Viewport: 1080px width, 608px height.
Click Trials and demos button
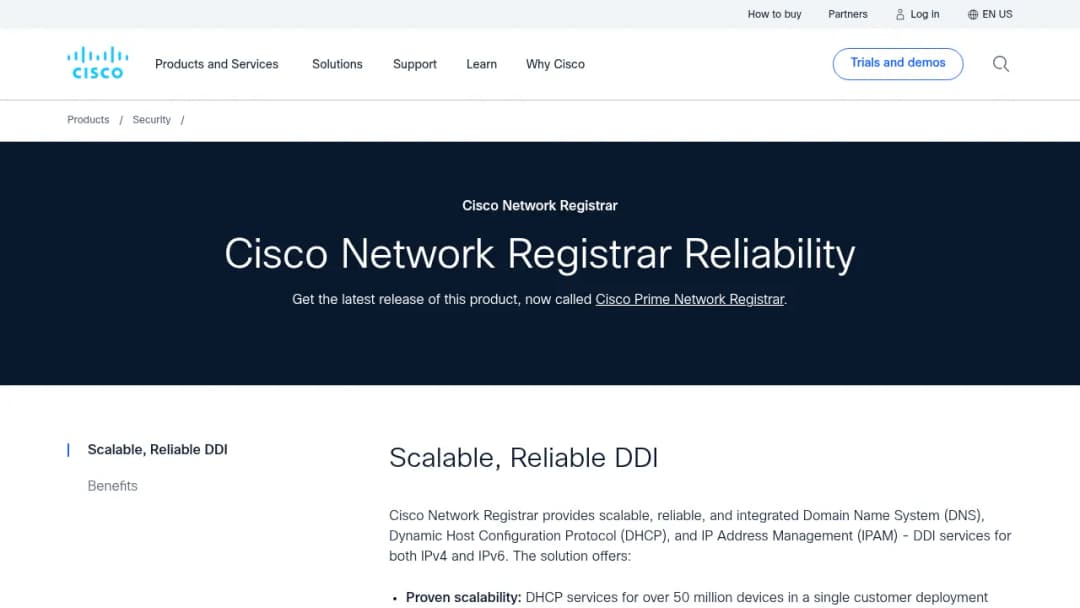pos(897,63)
